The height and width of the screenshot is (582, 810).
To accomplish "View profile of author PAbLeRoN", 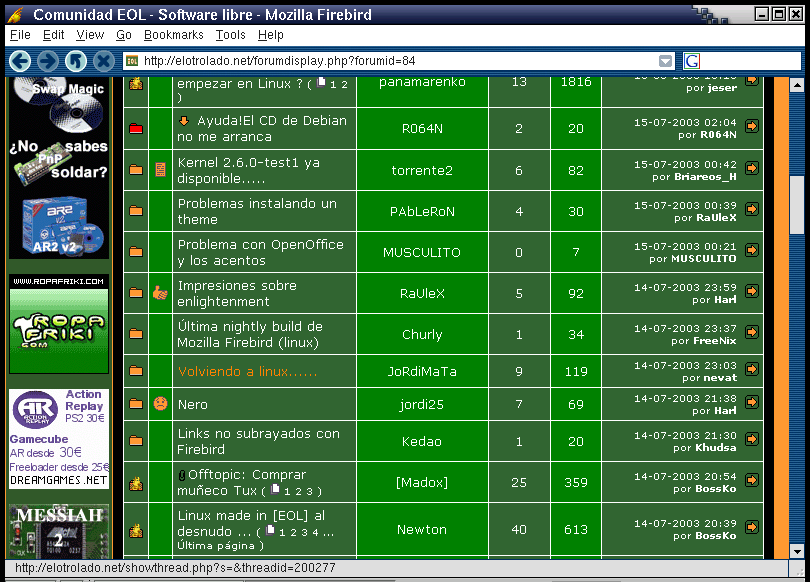I will 422,211.
